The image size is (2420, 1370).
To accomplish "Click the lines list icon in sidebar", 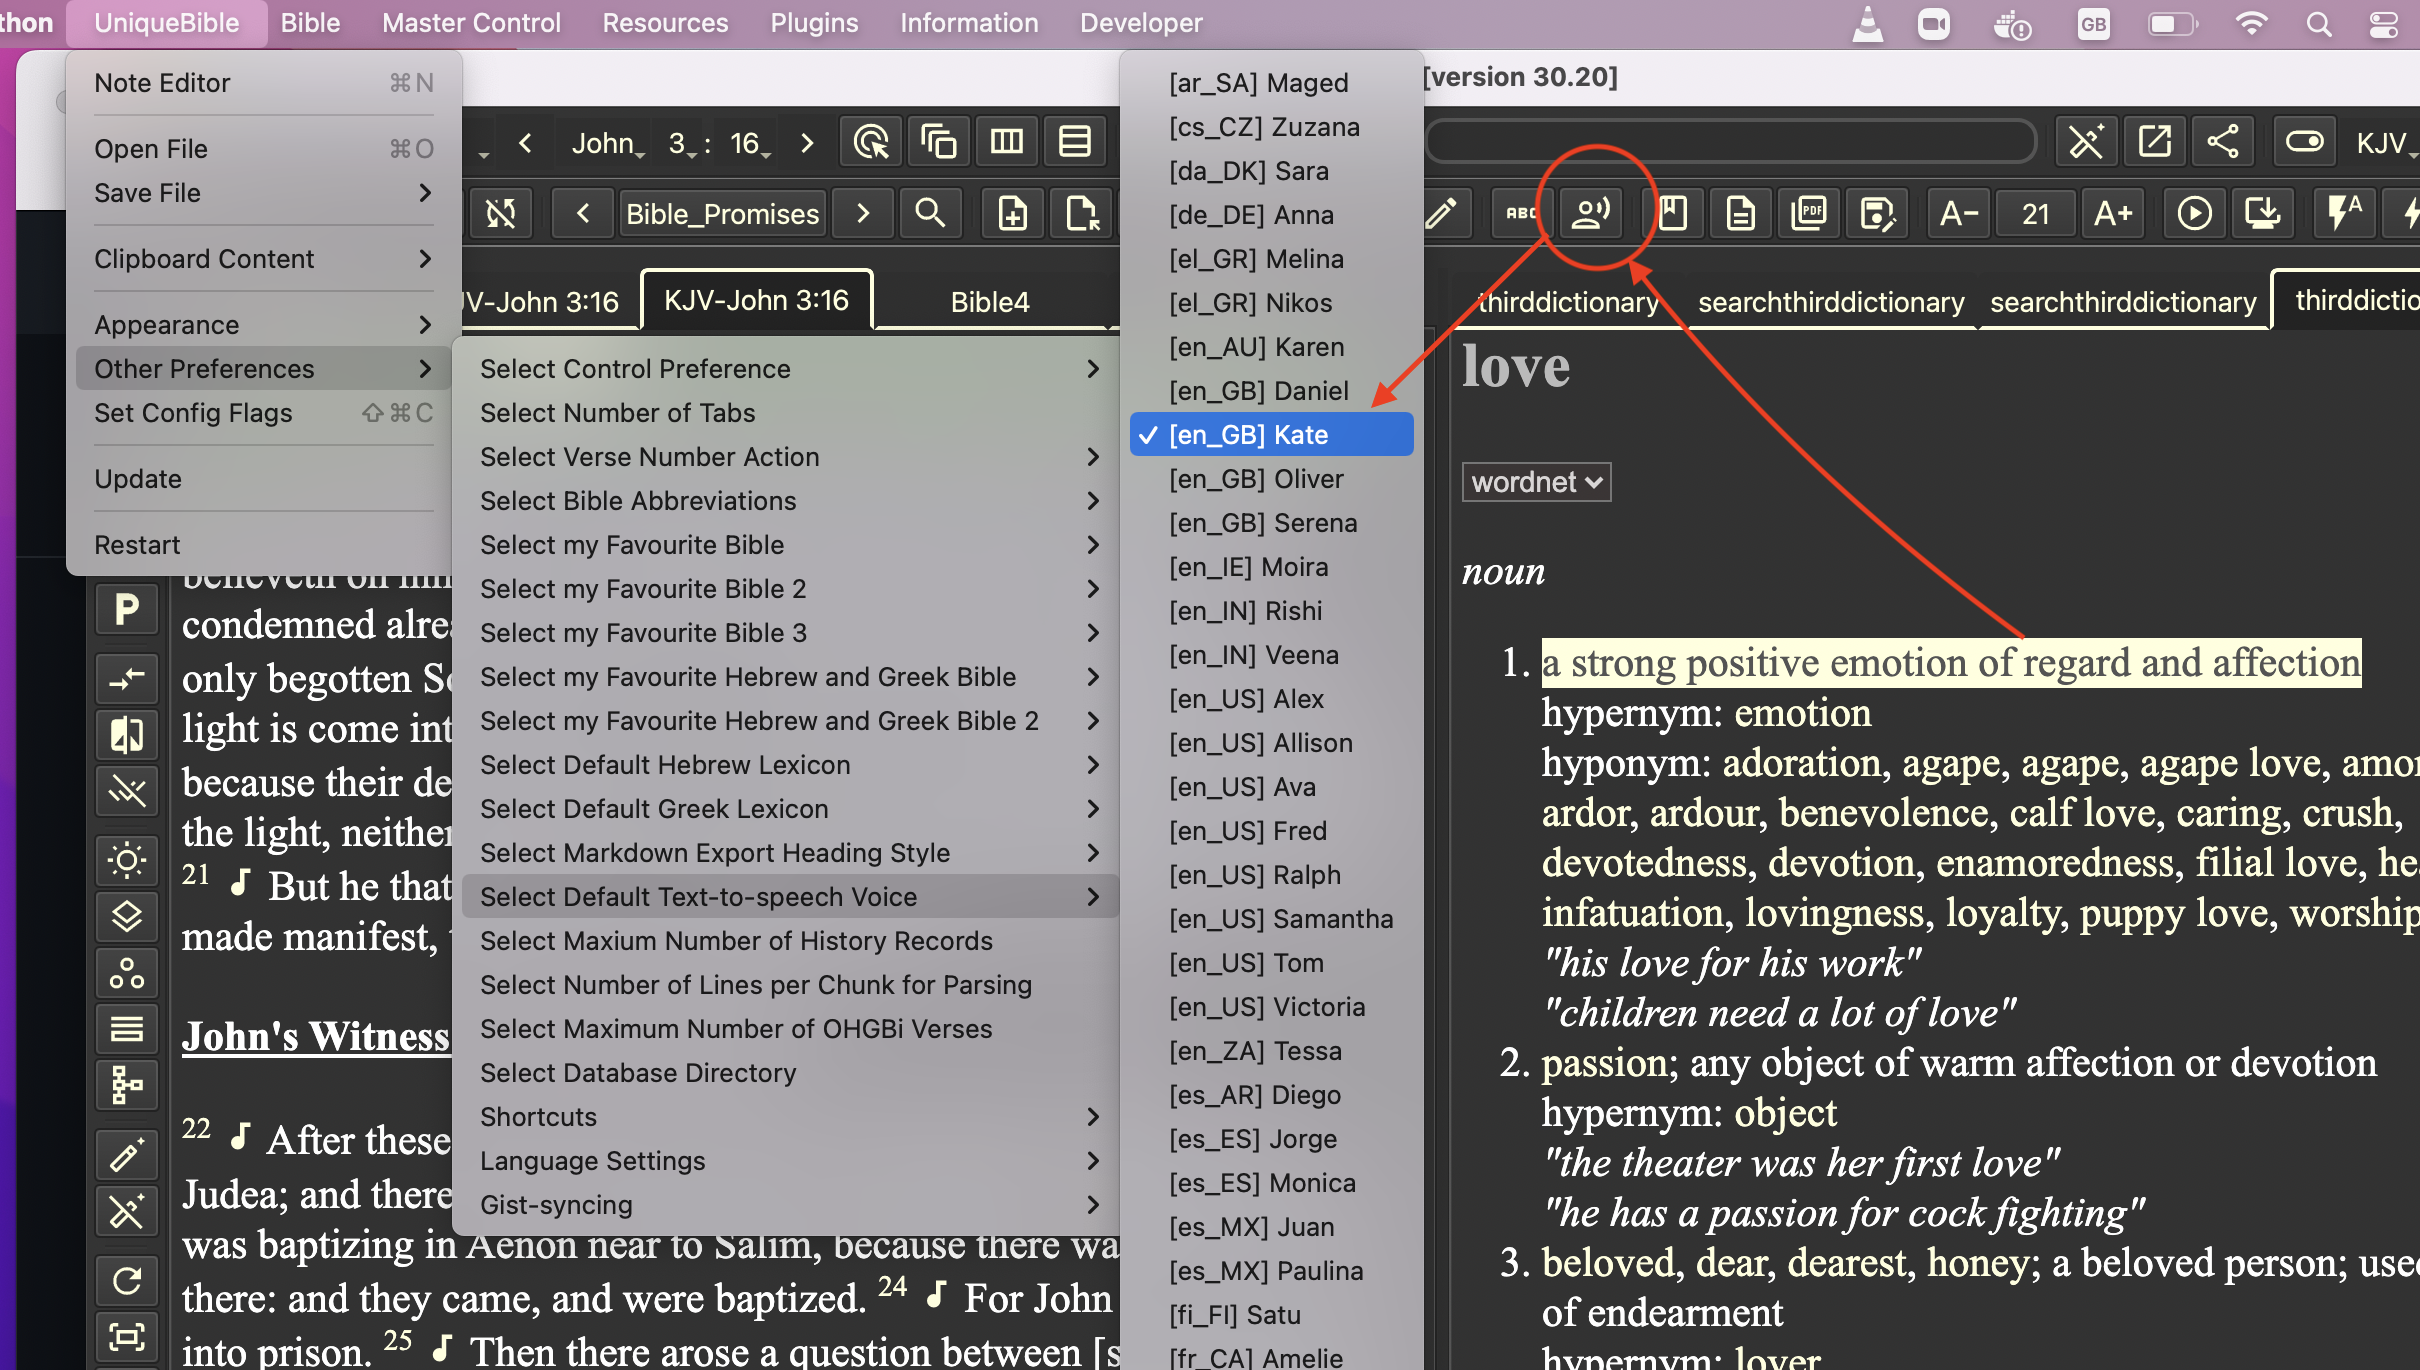I will 127,1028.
